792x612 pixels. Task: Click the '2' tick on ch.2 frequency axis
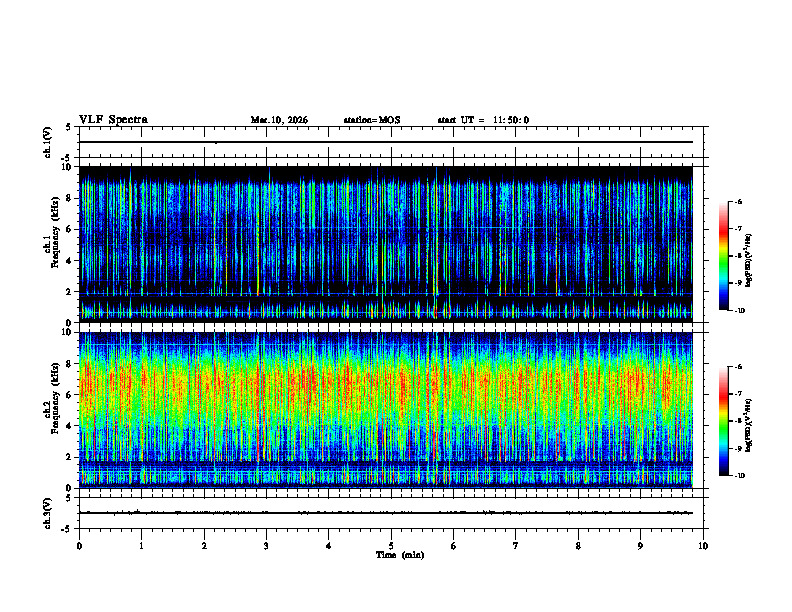[x=69, y=457]
